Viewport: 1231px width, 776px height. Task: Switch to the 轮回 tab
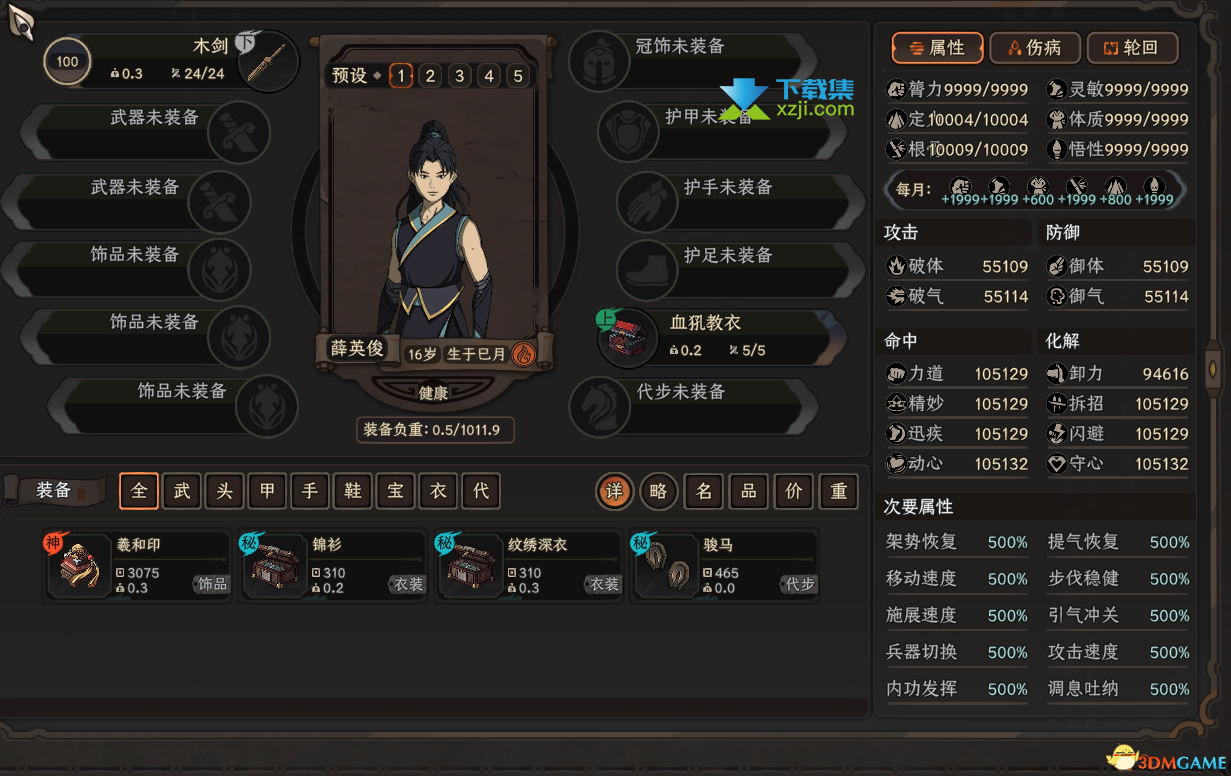1132,48
